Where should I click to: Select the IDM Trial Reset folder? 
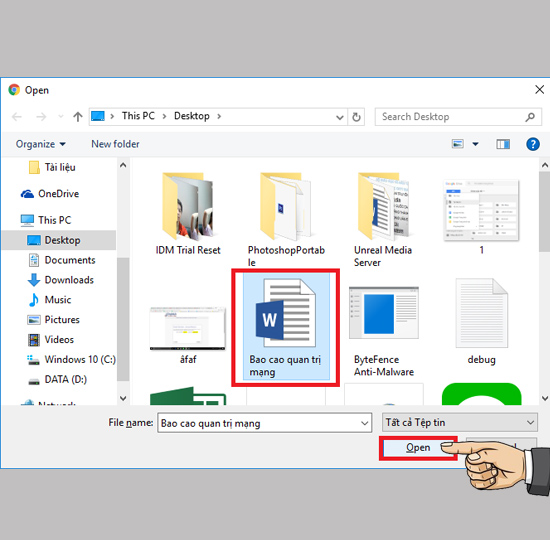click(188, 213)
